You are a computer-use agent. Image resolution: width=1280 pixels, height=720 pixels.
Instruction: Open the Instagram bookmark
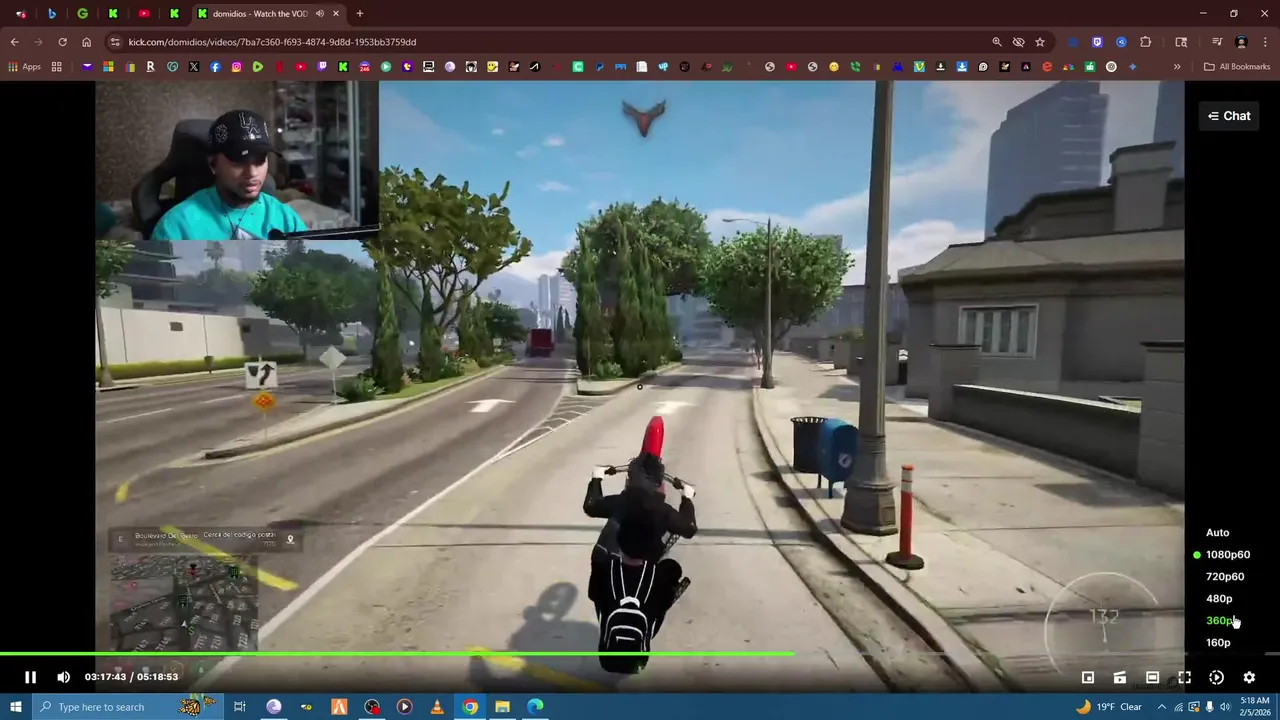click(x=236, y=67)
